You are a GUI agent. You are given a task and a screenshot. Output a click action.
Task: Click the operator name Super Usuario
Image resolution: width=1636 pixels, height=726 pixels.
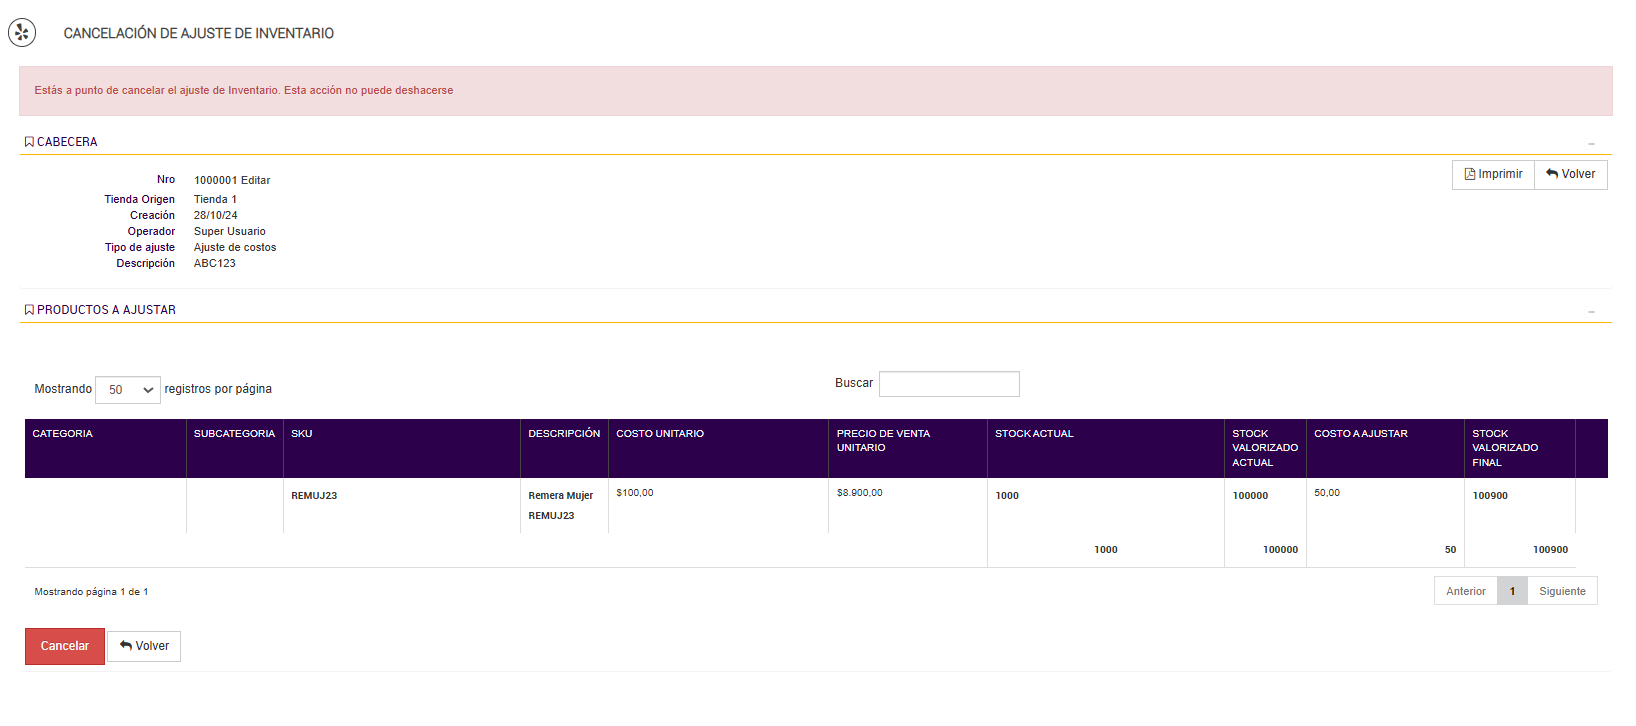[230, 232]
